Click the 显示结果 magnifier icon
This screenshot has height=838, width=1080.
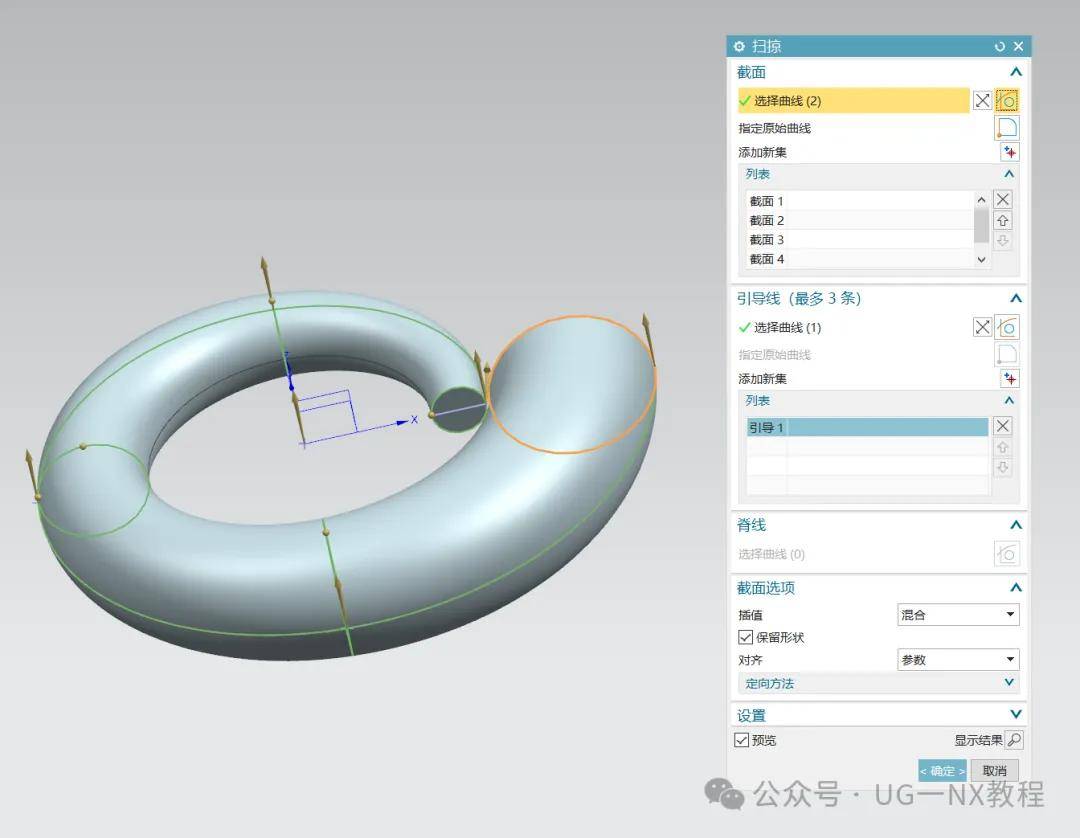[1014, 740]
